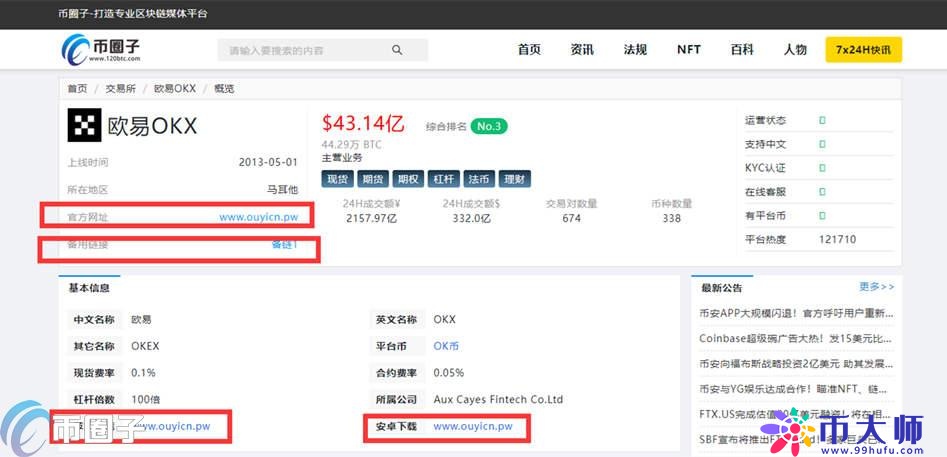Open the NFT nav menu
Screen dimensions: 947x457
point(689,50)
